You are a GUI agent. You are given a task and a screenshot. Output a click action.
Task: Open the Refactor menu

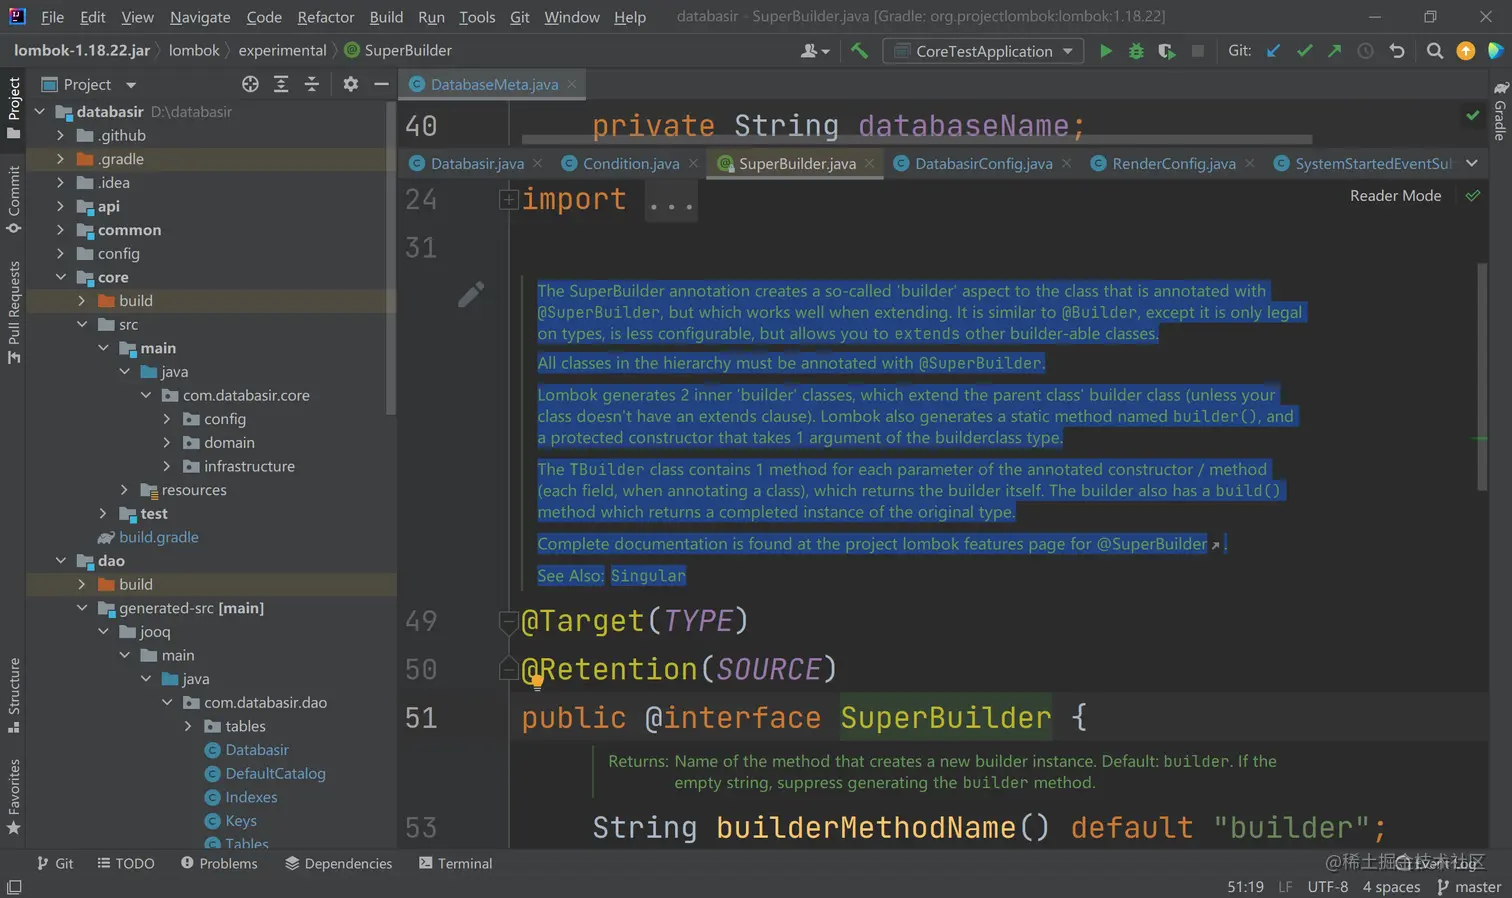(325, 17)
